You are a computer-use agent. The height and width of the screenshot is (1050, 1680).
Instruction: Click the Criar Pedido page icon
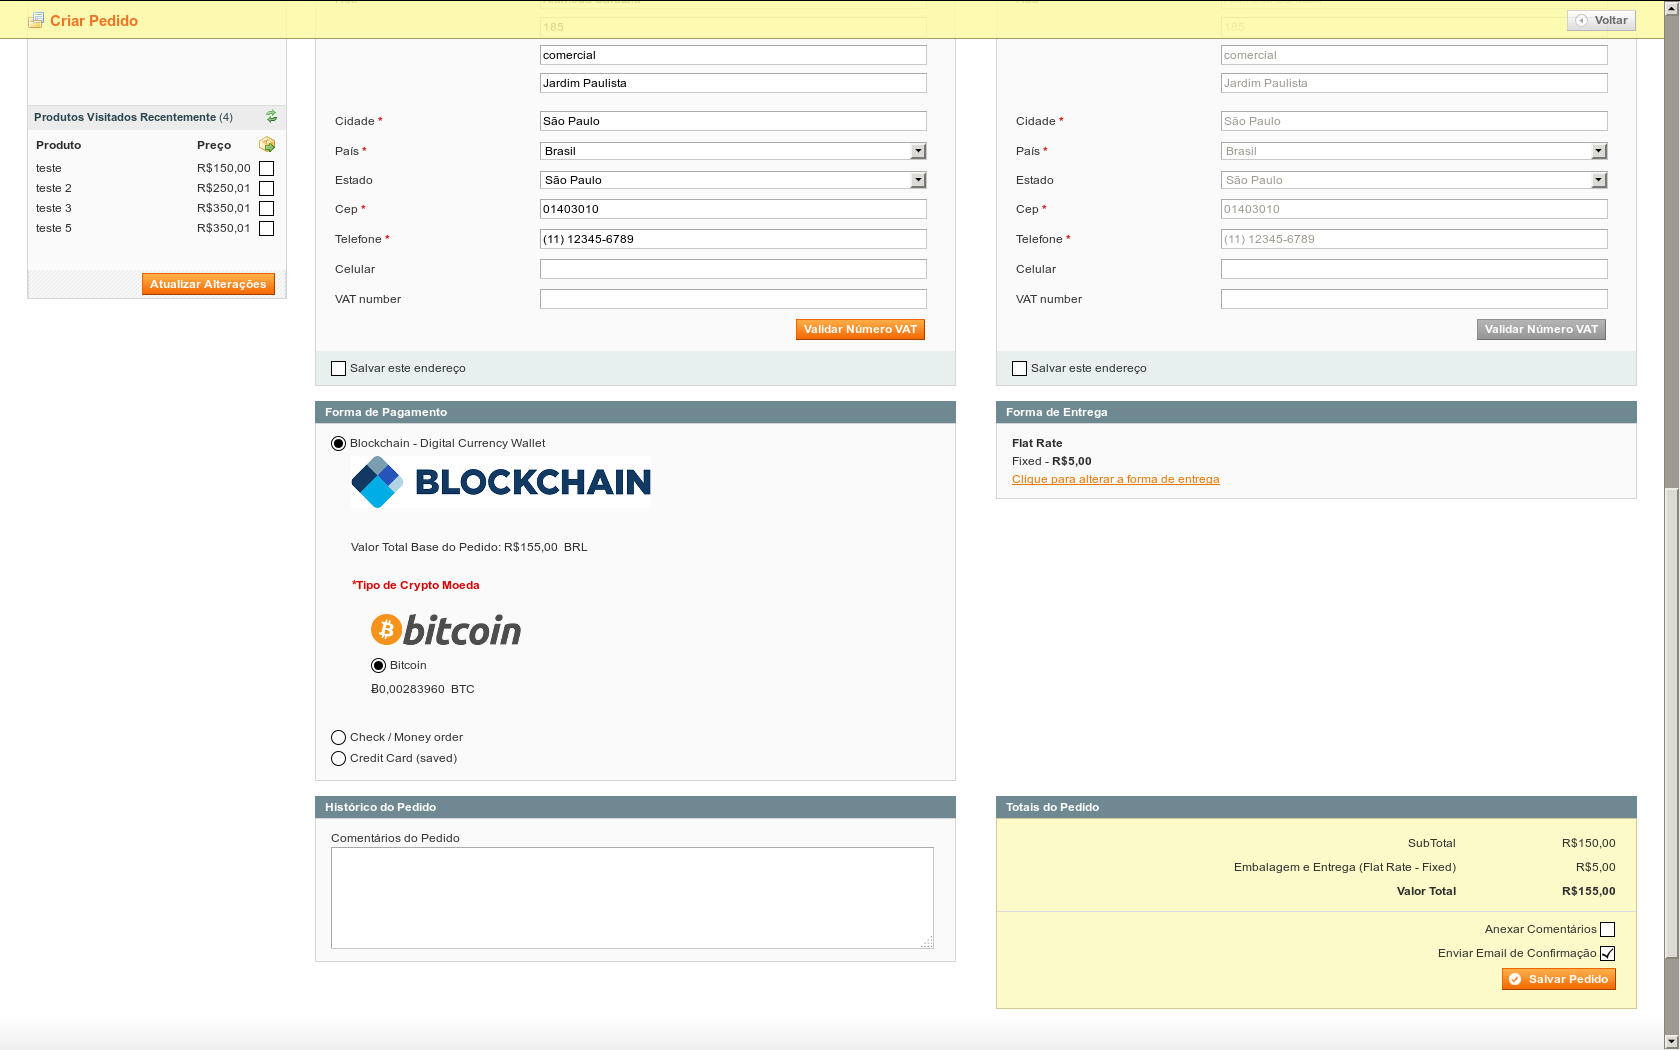[36, 20]
